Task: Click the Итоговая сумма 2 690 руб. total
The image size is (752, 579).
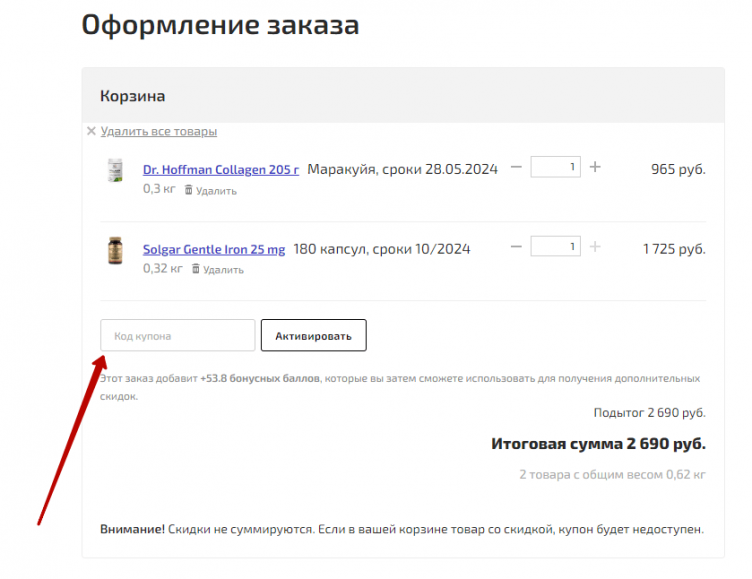Action: (599, 444)
